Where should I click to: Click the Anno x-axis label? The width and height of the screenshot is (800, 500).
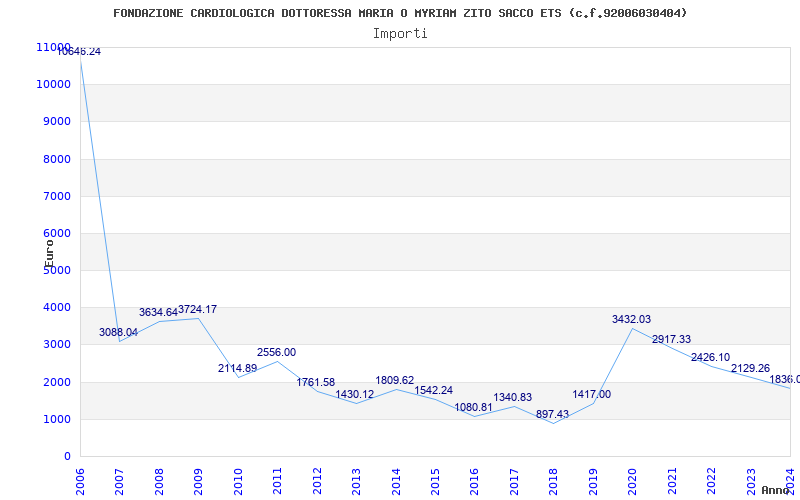pyautogui.click(x=775, y=490)
